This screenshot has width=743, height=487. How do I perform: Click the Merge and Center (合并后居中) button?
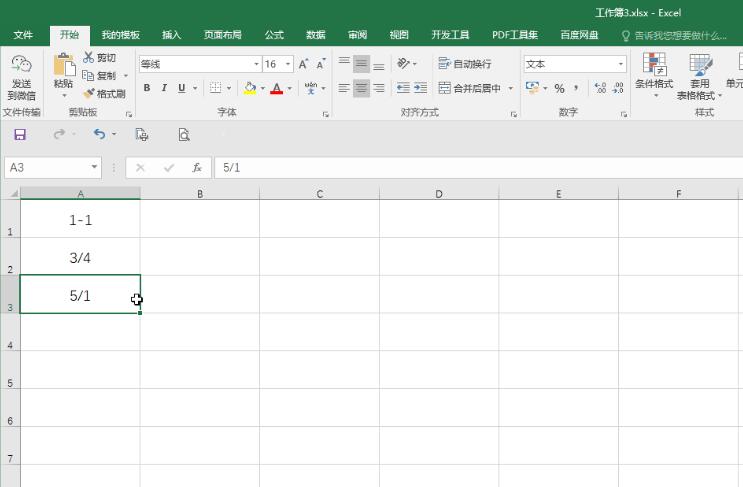[470, 88]
